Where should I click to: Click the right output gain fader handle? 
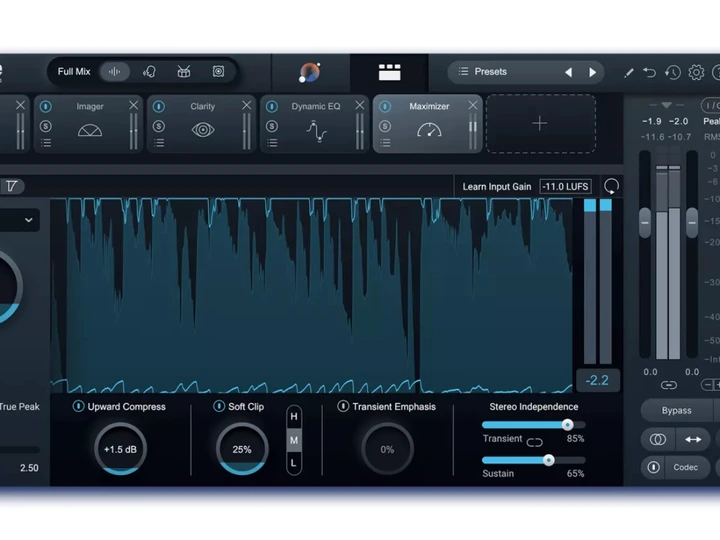pyautogui.click(x=692, y=223)
